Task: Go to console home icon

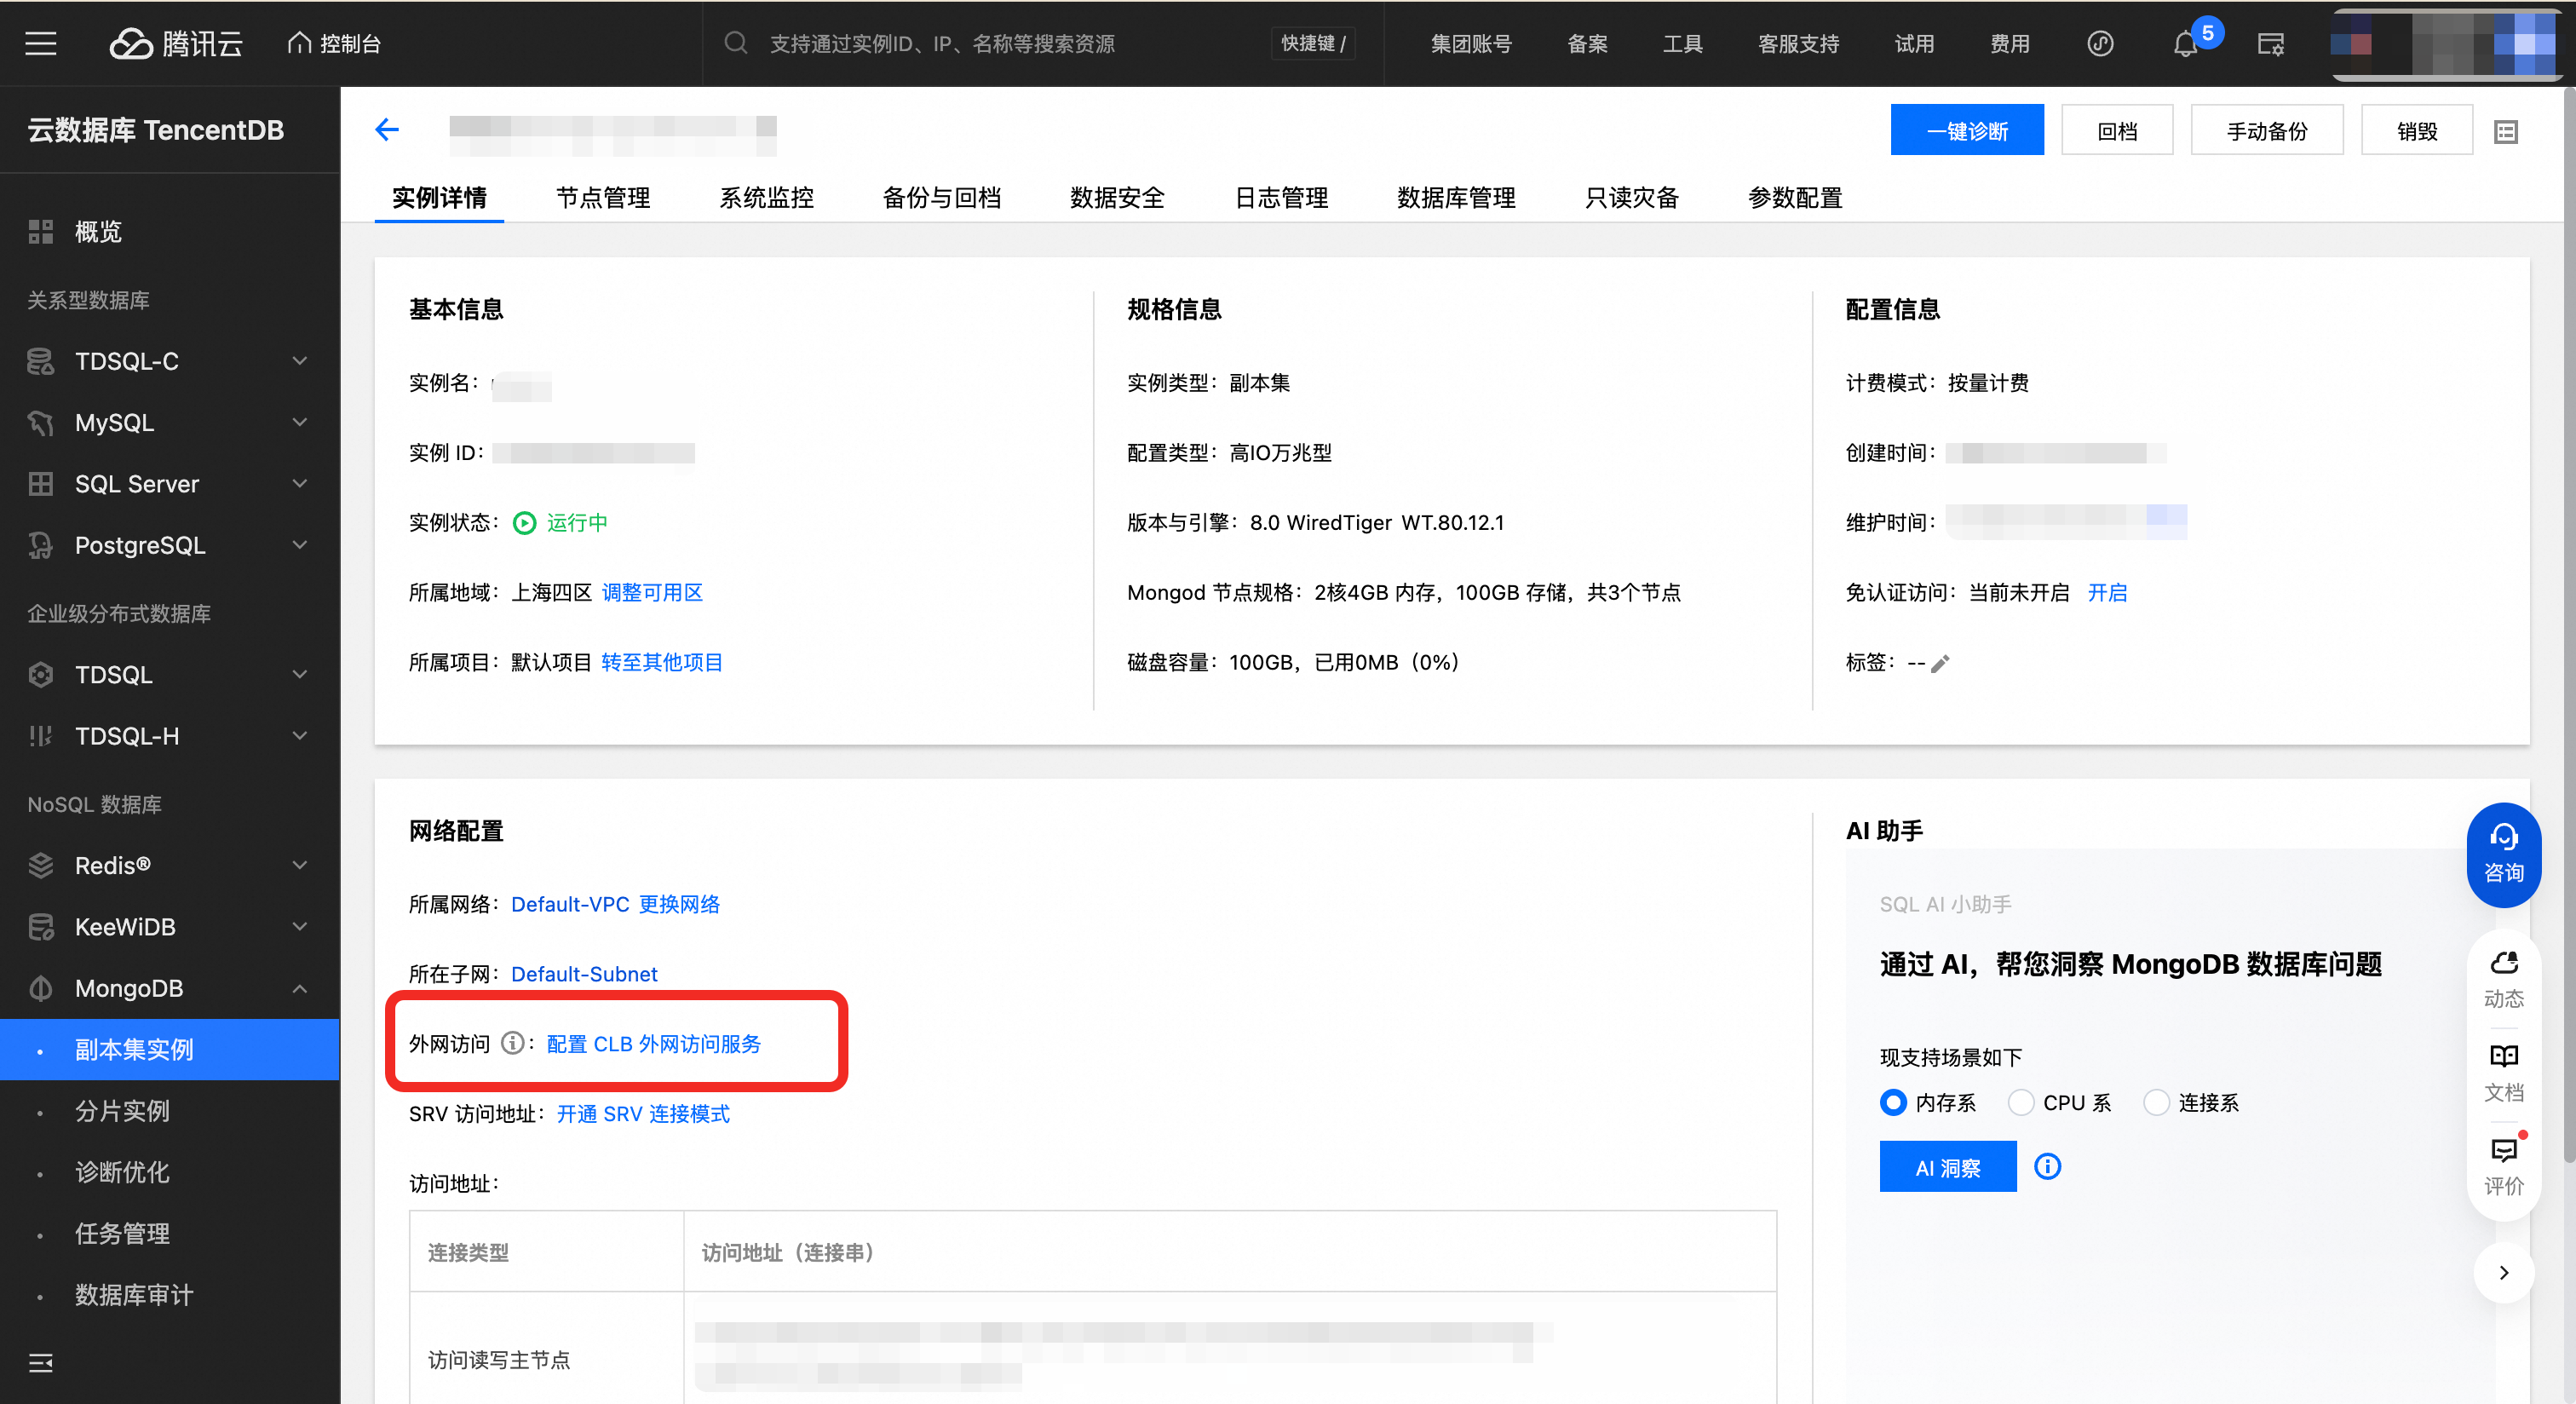Action: tap(299, 42)
